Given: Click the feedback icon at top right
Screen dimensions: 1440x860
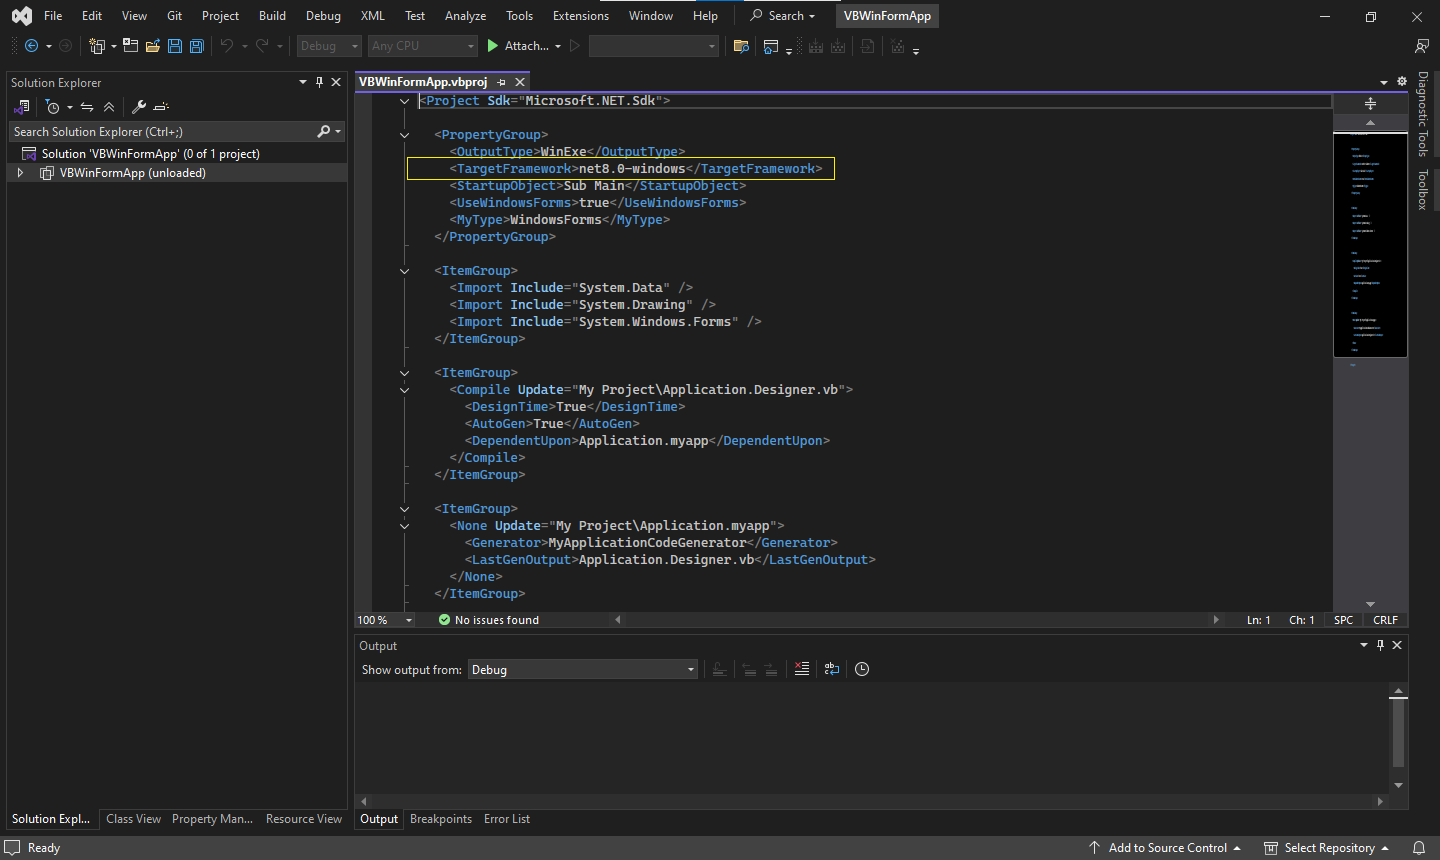Looking at the screenshot, I should click(x=1421, y=46).
